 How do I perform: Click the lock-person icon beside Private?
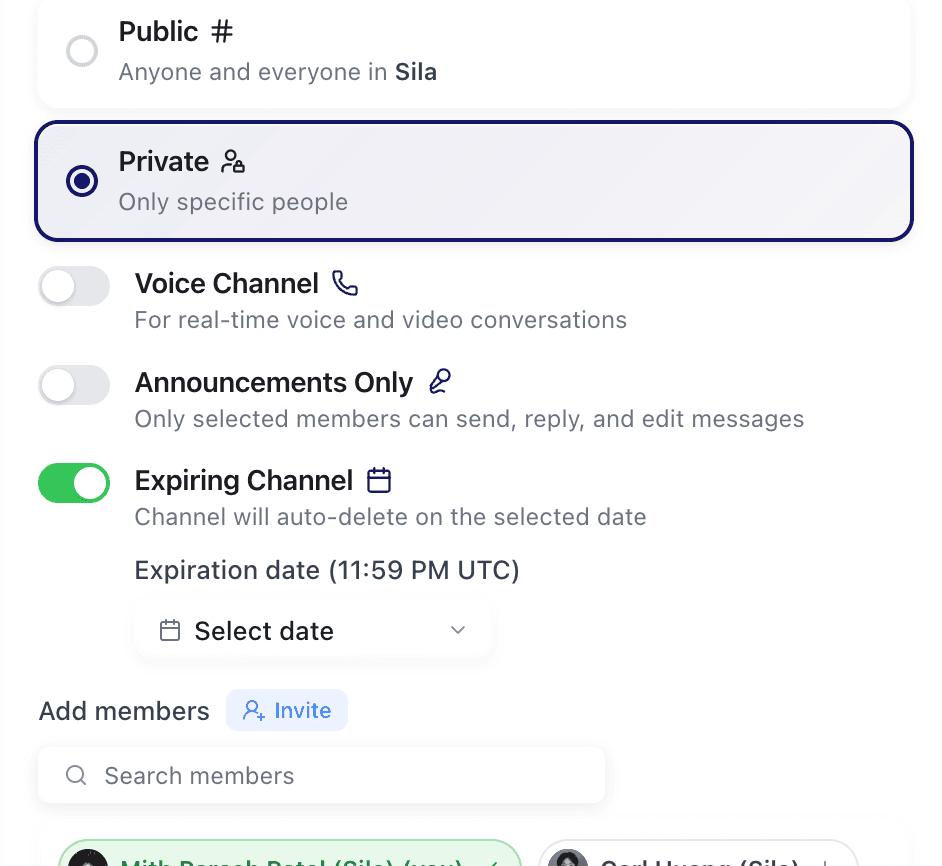(233, 161)
